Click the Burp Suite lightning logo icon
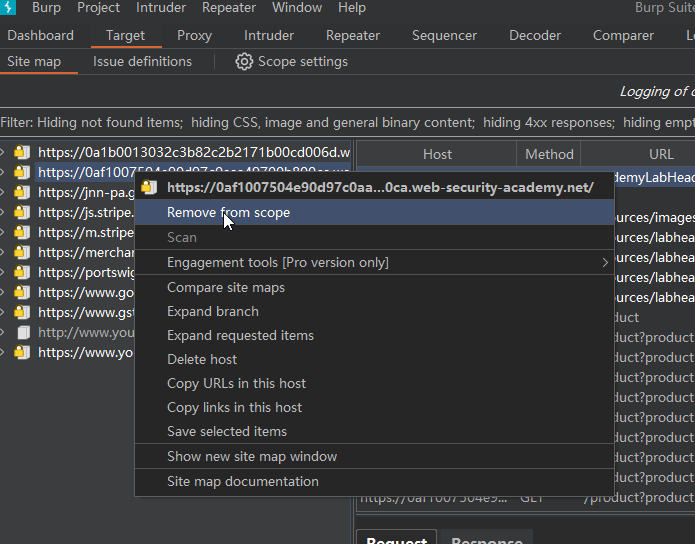This screenshot has width=695, height=544. [8, 7]
